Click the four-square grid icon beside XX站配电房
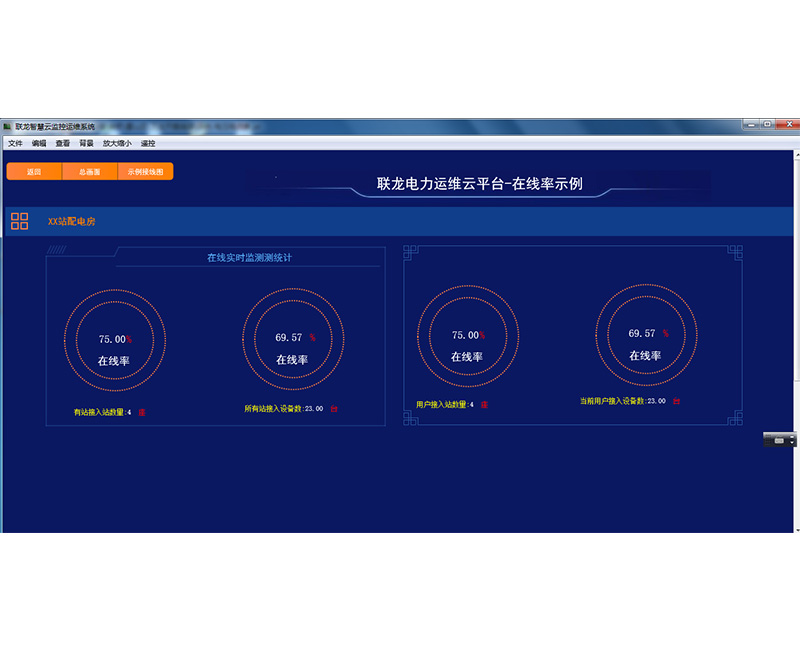Image resolution: width=800 pixels, height=650 pixels. tap(20, 221)
